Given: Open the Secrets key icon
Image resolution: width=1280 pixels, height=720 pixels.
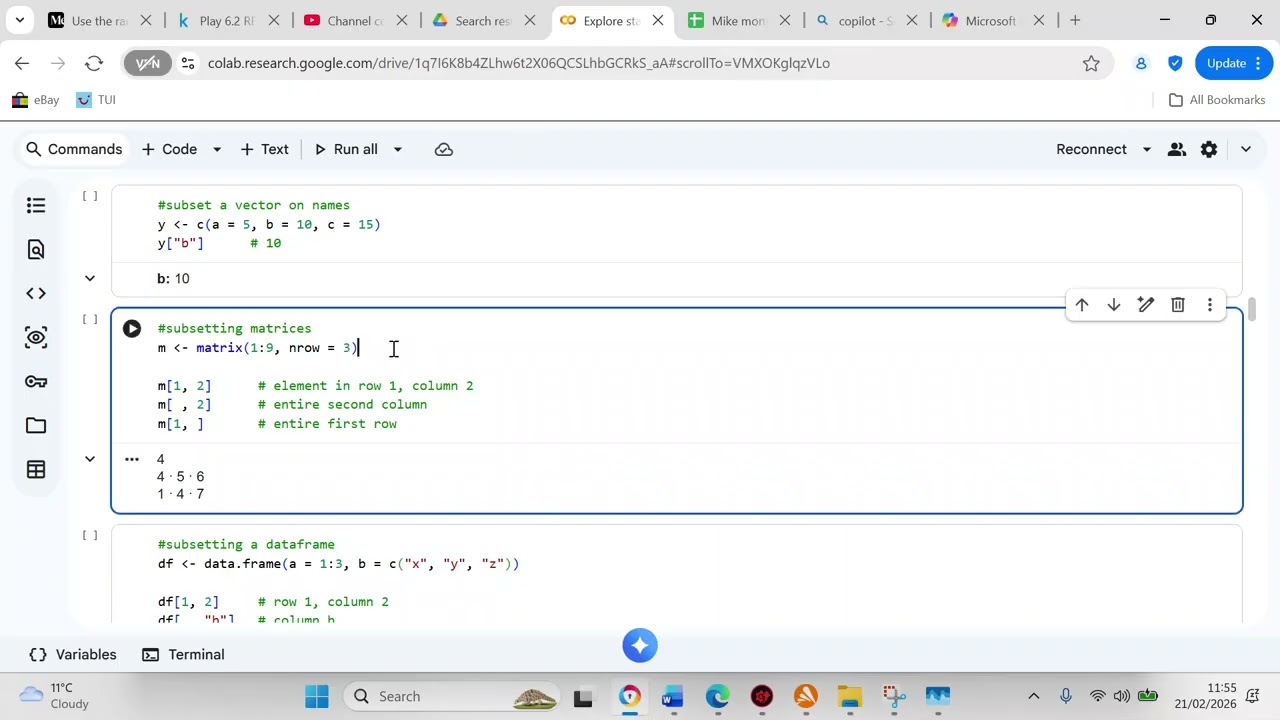Looking at the screenshot, I should click(36, 381).
